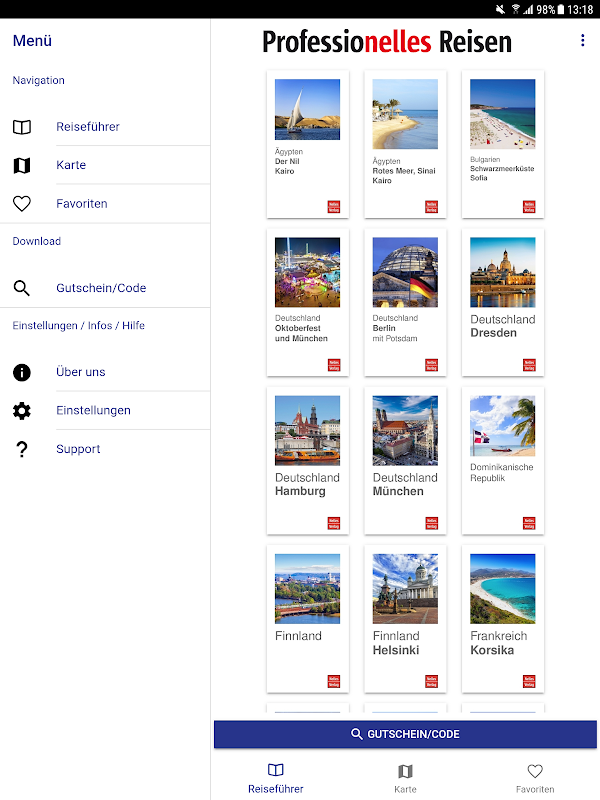Viewport: 600px width, 800px height.
Task: Tap the muted sound icon in status bar
Action: pos(501,9)
